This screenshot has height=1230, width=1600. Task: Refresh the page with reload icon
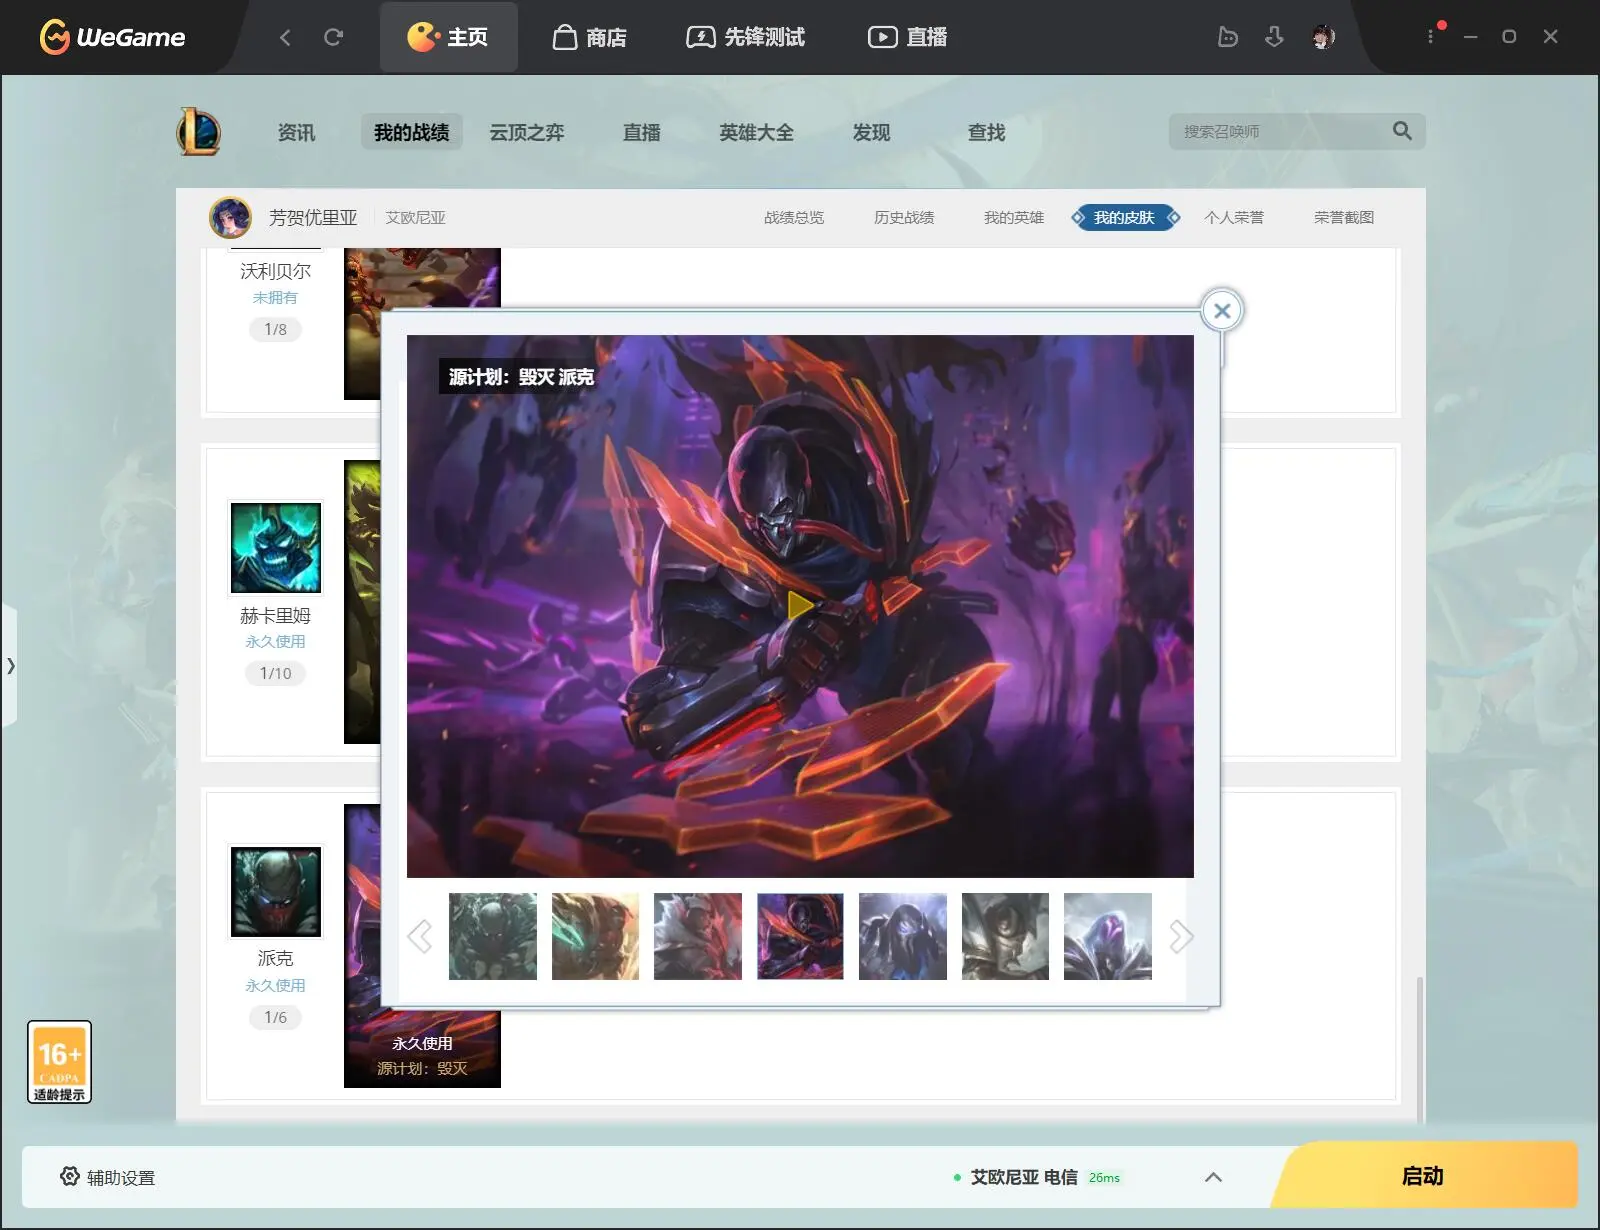[334, 37]
